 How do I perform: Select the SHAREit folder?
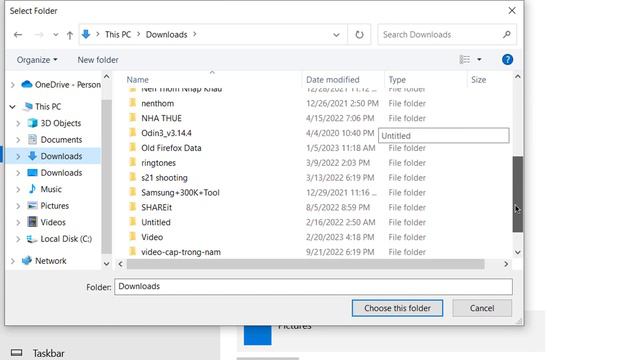click(157, 207)
